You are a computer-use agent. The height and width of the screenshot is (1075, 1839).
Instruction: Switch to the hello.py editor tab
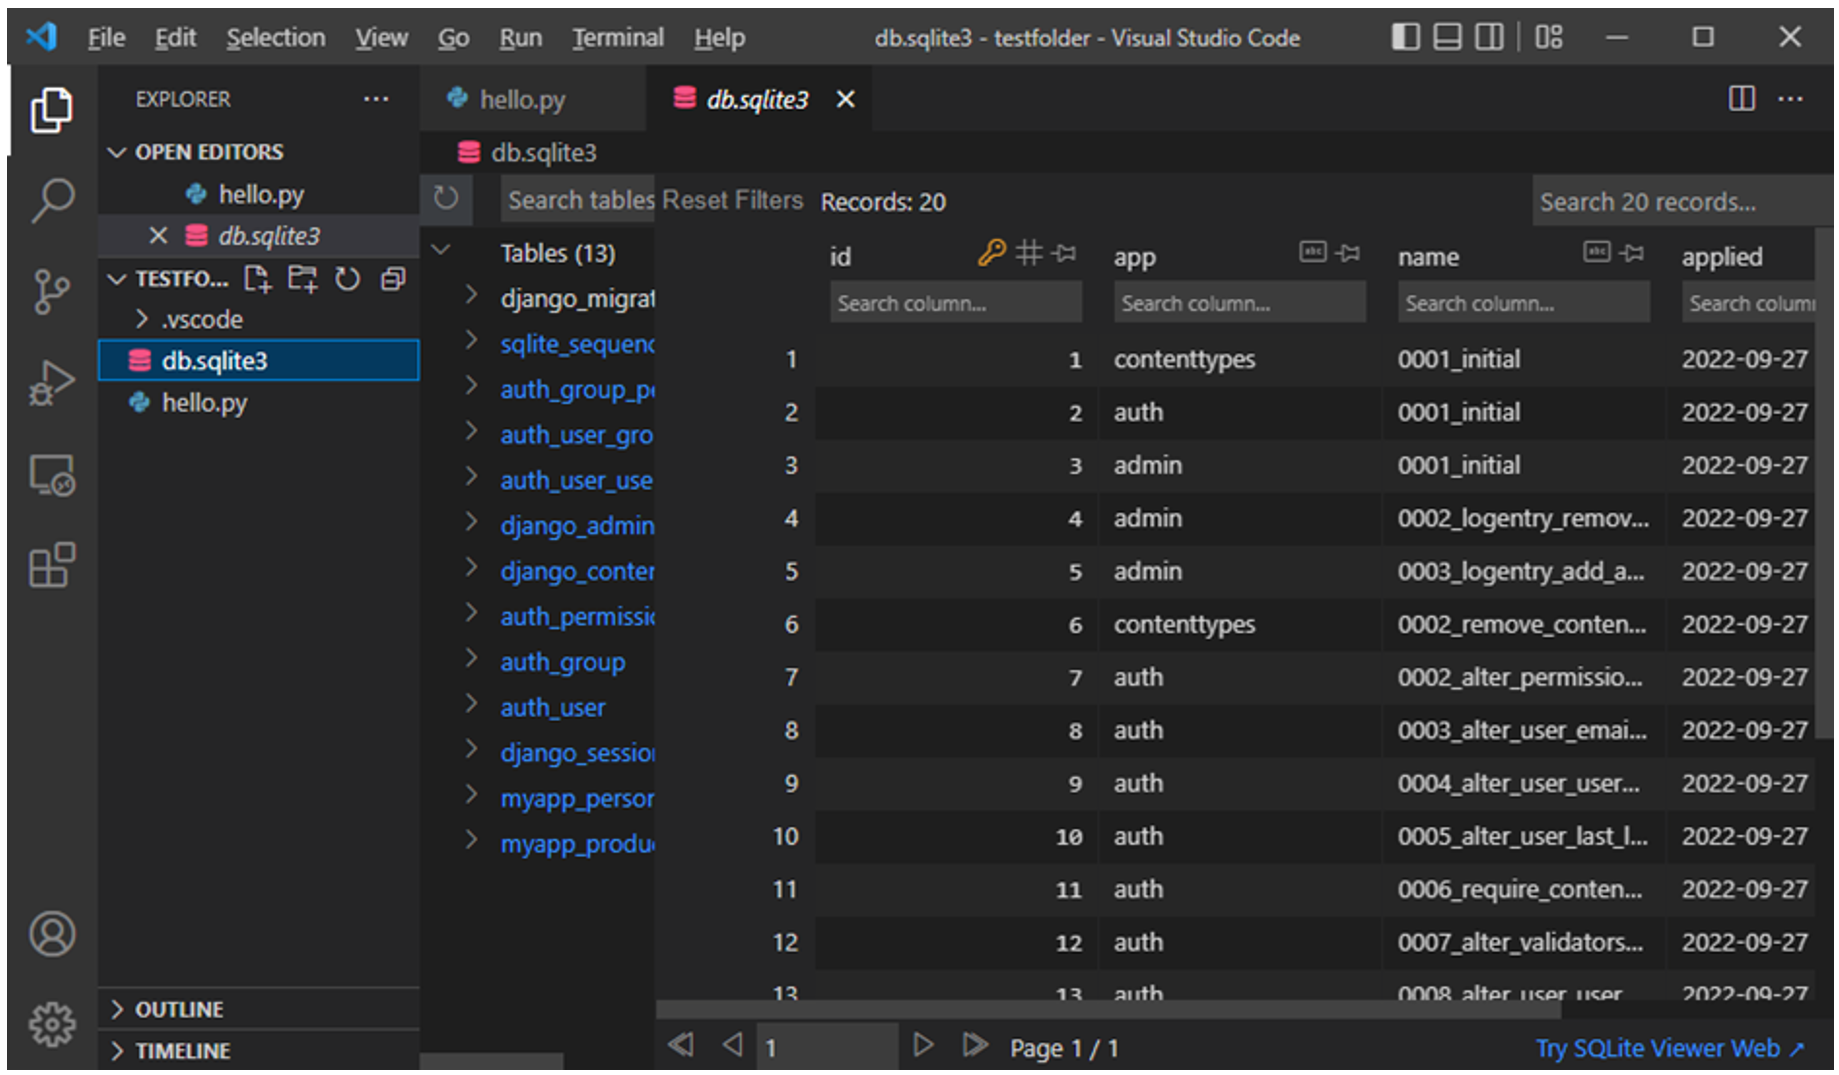521,100
